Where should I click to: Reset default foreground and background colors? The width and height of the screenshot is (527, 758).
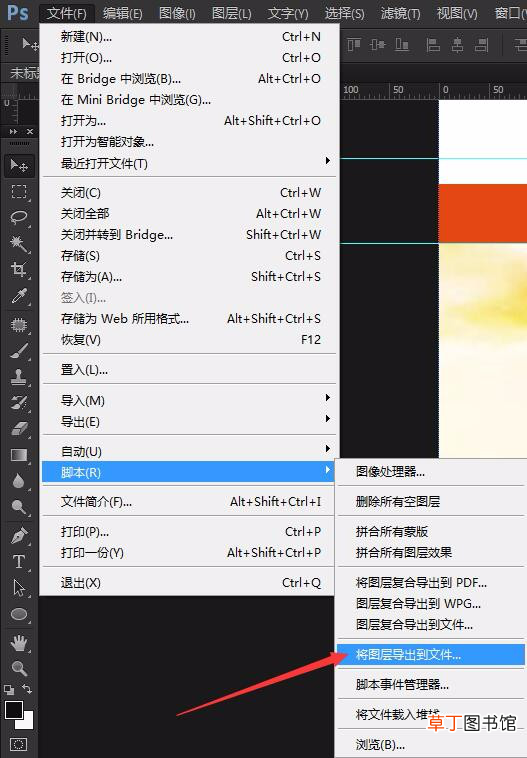pyautogui.click(x=9, y=690)
